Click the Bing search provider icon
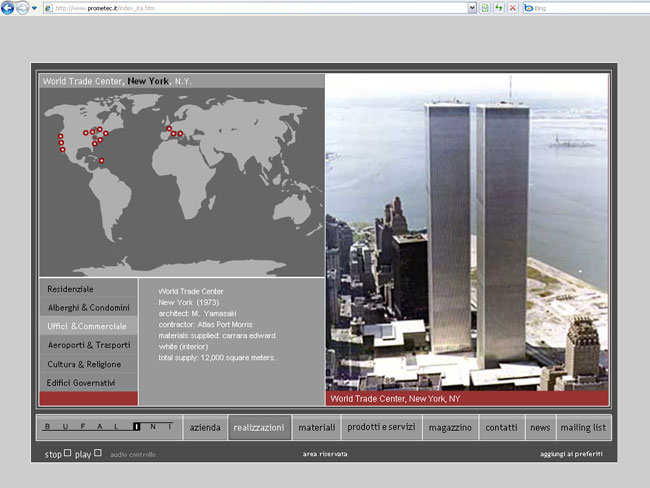Viewport: 650px width, 488px height. pyautogui.click(x=528, y=8)
